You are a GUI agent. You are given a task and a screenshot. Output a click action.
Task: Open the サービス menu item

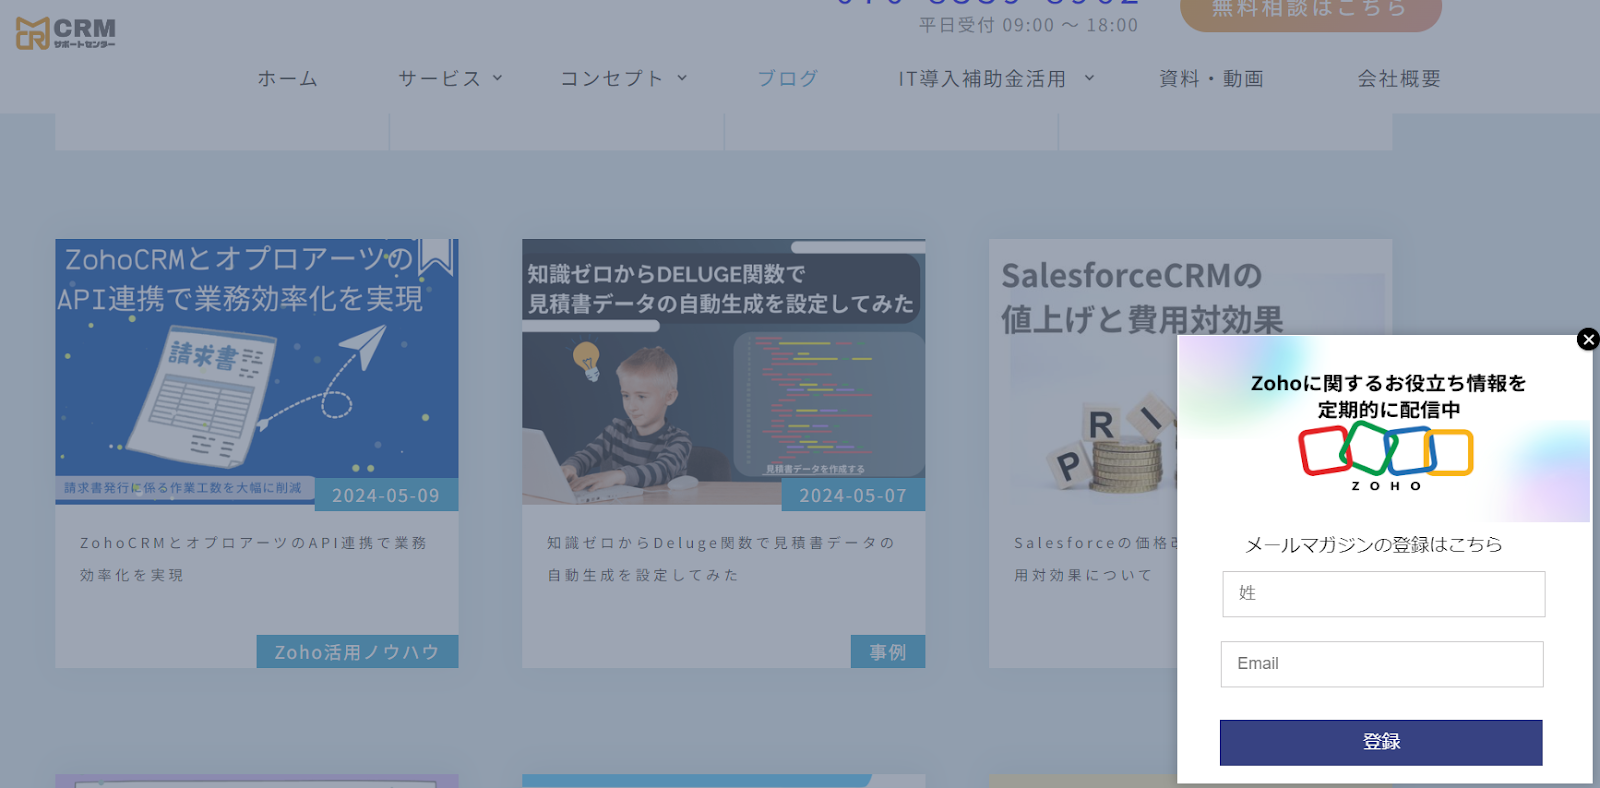[x=440, y=78]
